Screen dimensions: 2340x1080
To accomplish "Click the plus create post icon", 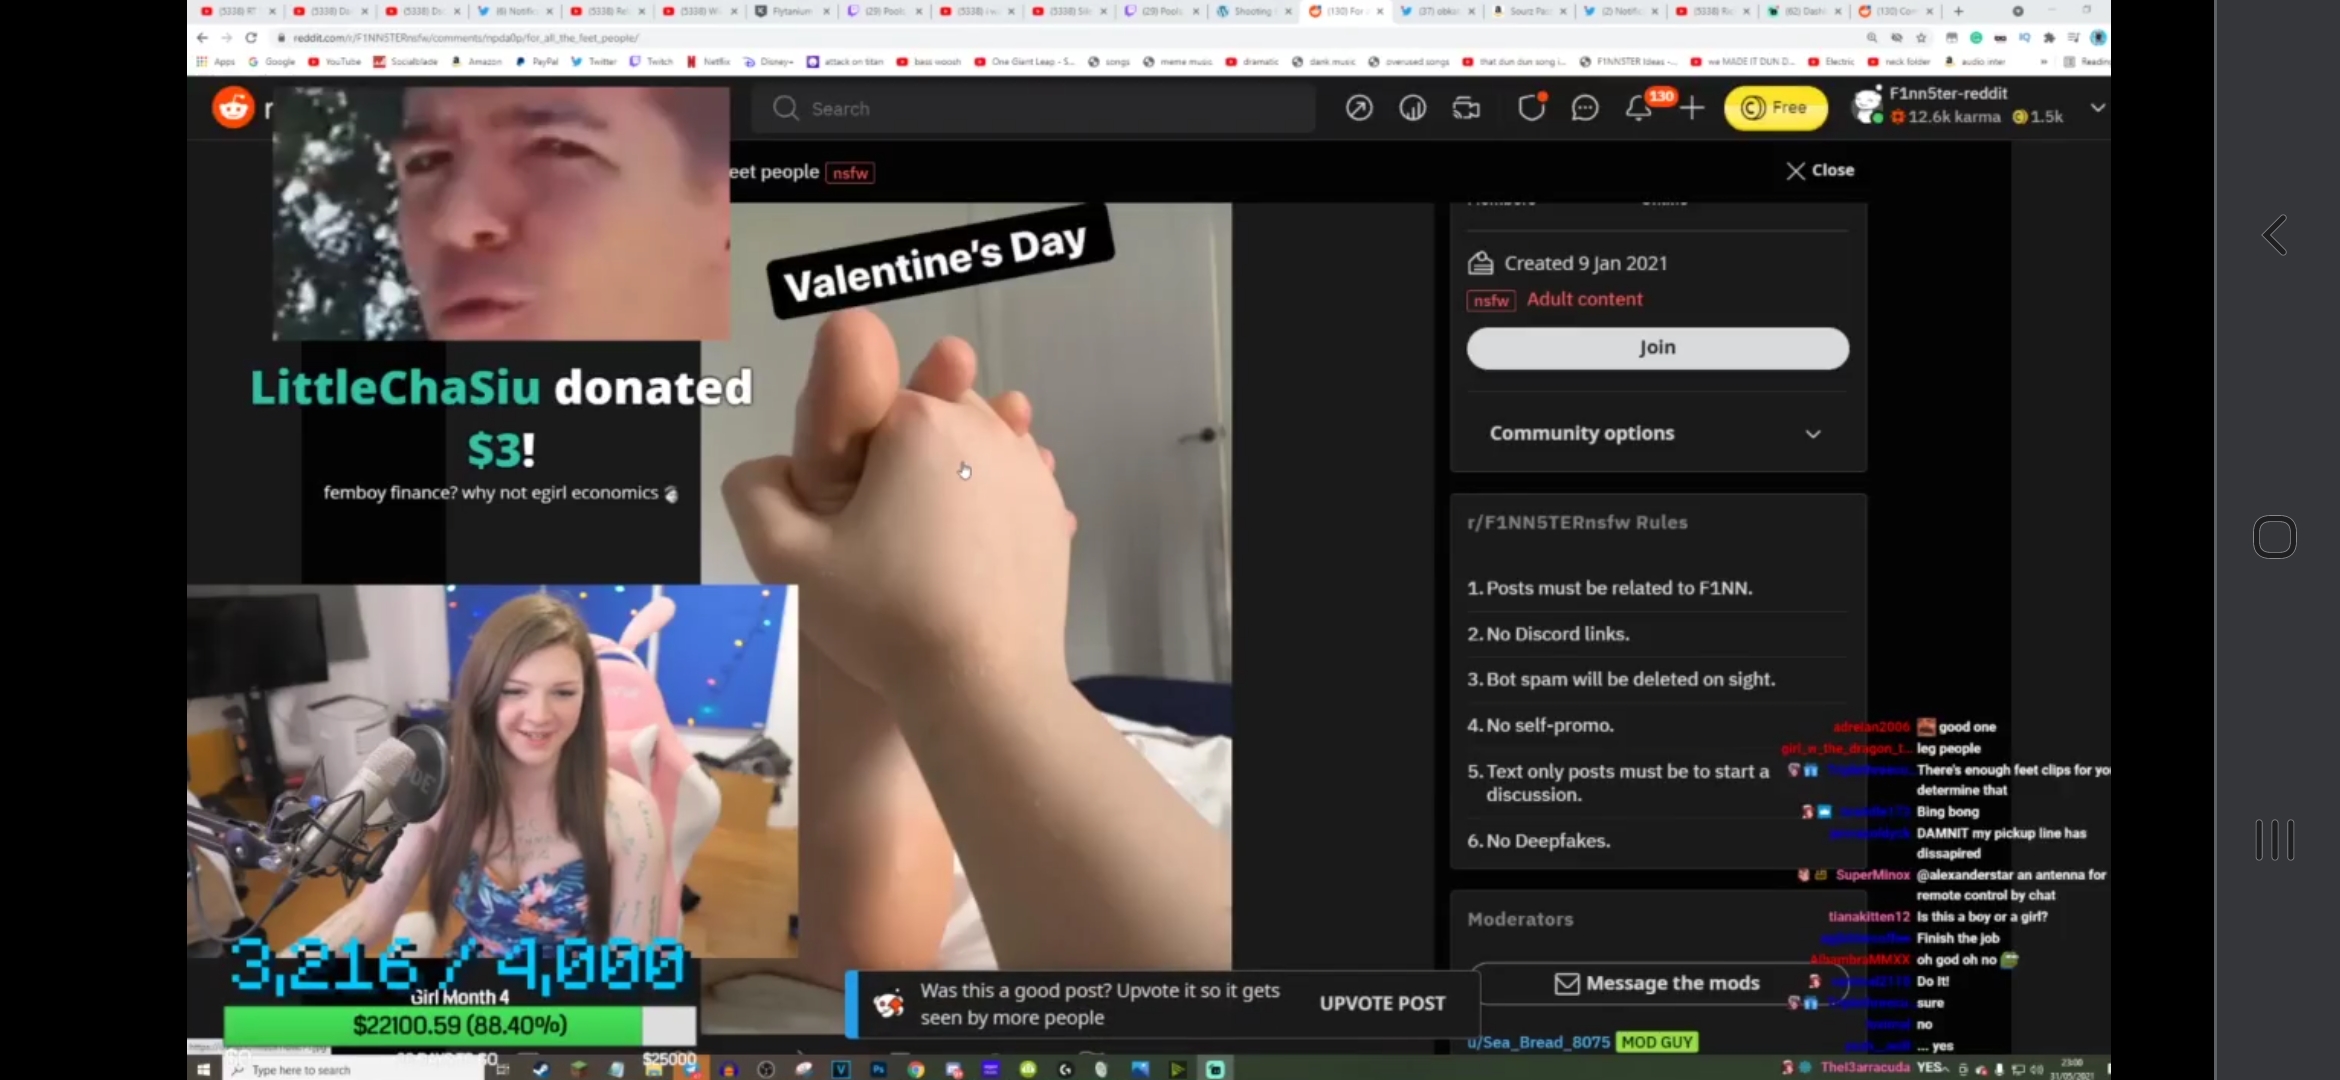I will click(1692, 108).
